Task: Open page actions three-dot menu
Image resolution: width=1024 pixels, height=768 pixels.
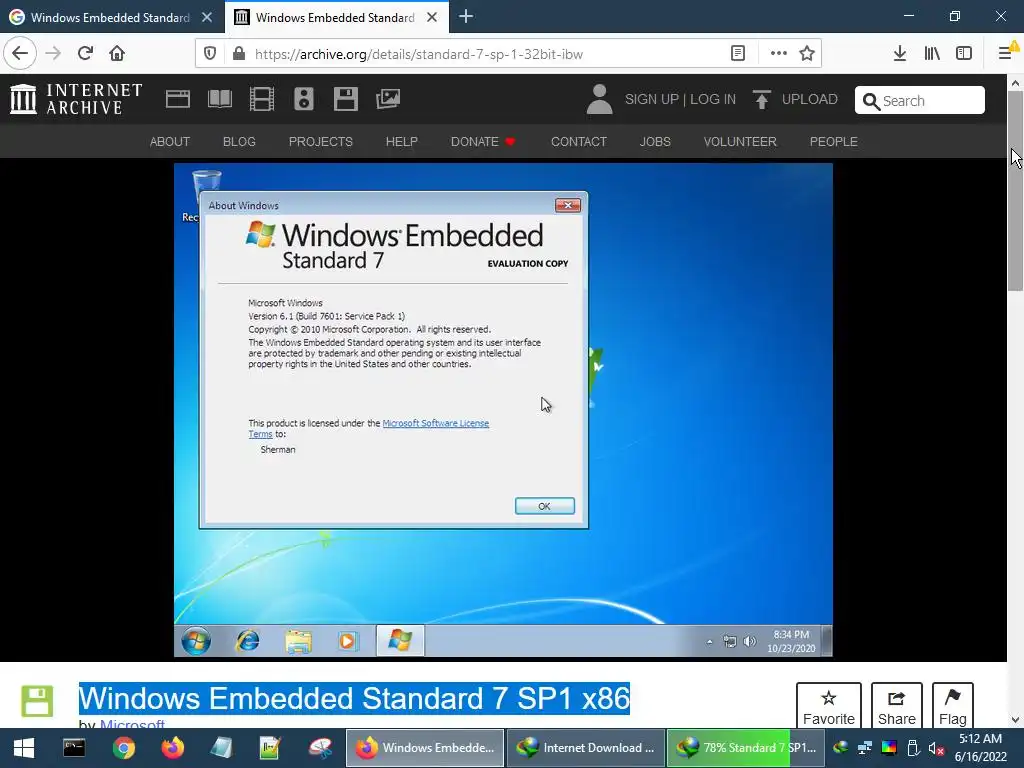Action: click(778, 54)
